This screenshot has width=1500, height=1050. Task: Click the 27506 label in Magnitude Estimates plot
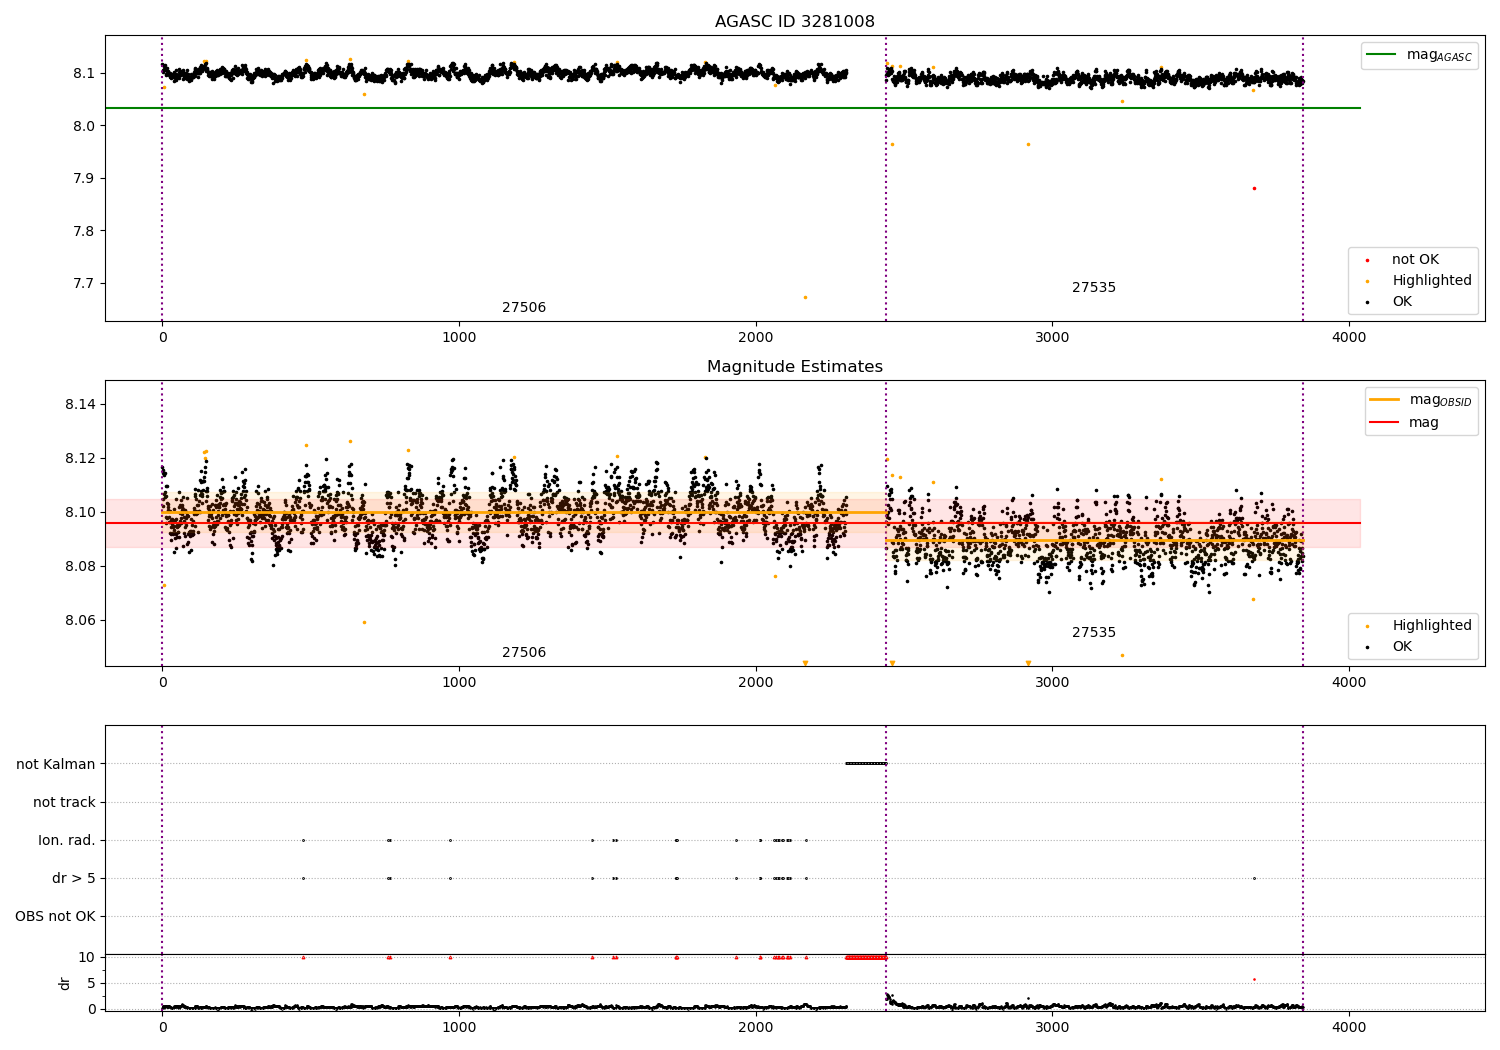524,653
